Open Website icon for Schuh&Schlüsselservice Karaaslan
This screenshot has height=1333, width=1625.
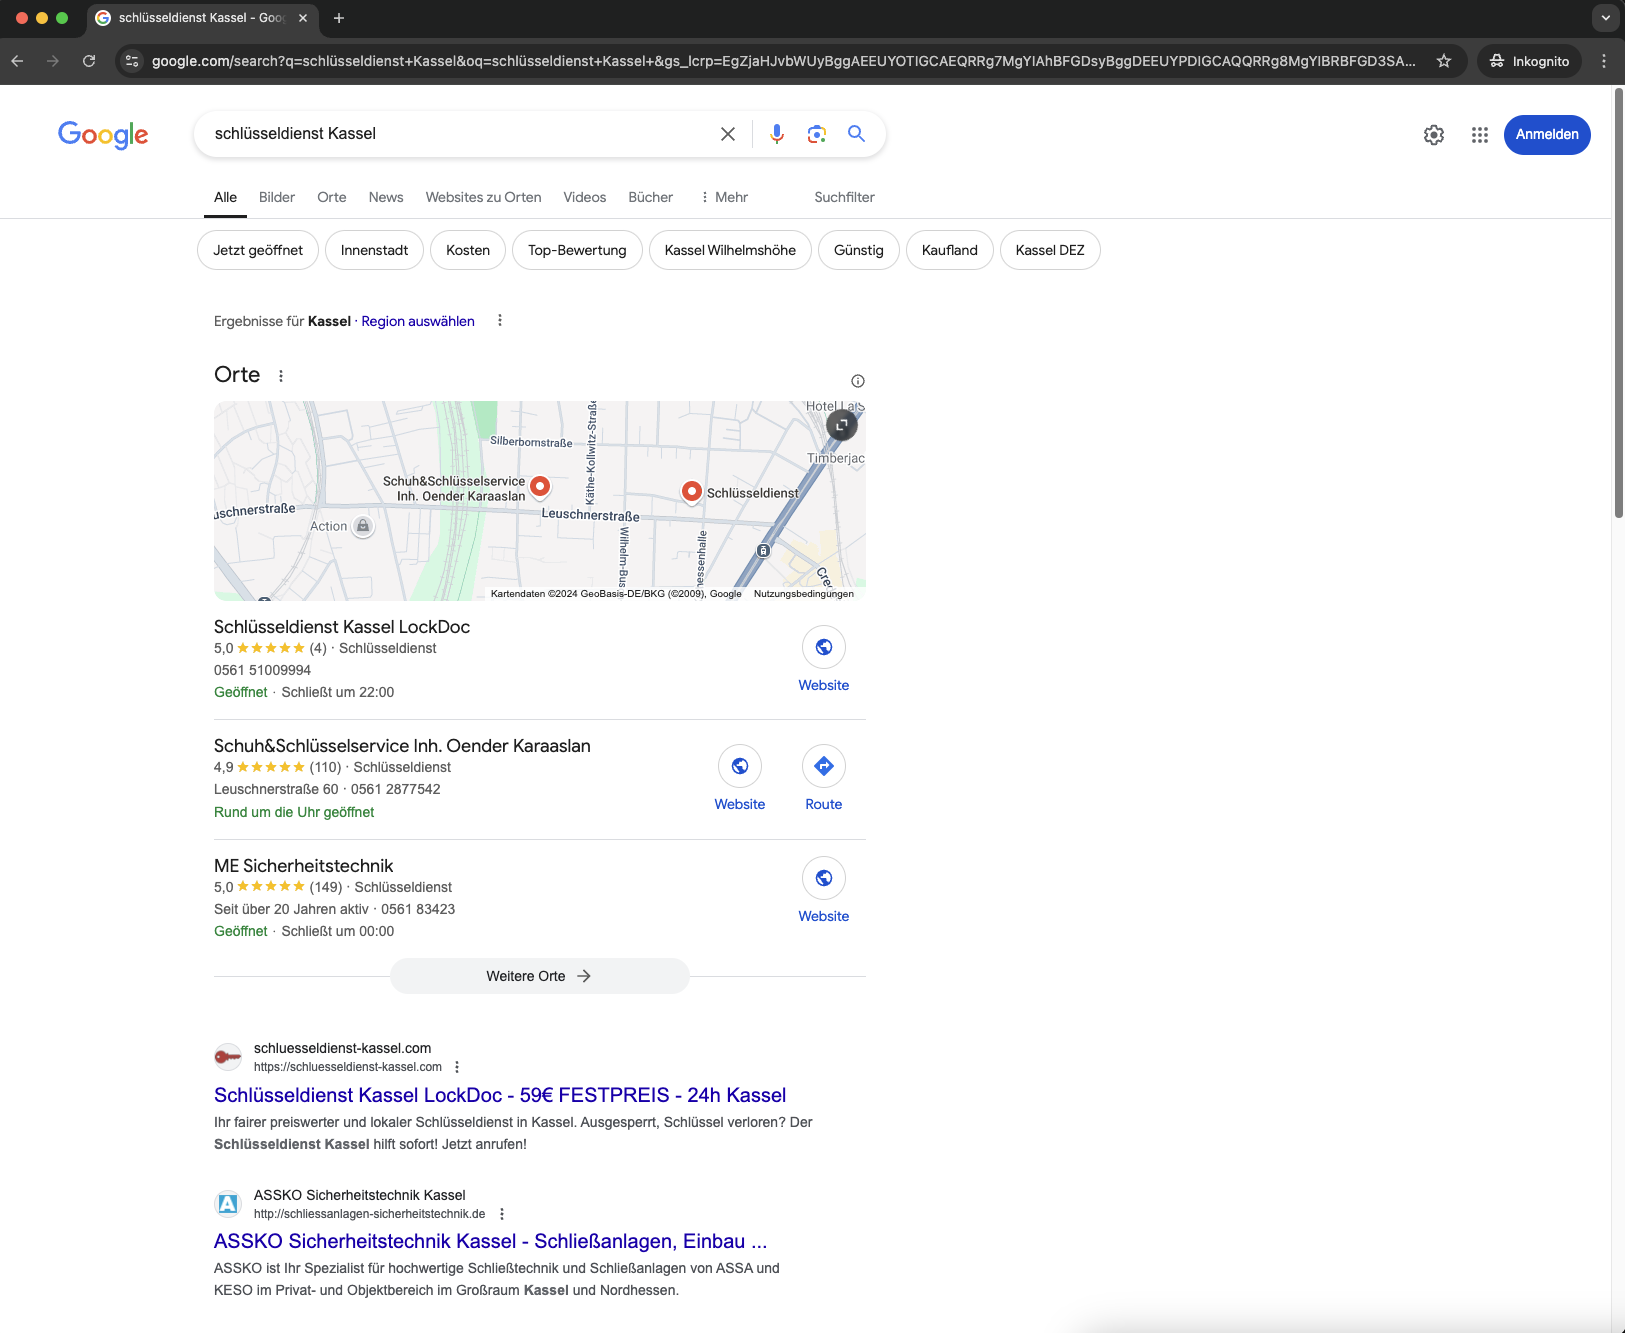740,767
